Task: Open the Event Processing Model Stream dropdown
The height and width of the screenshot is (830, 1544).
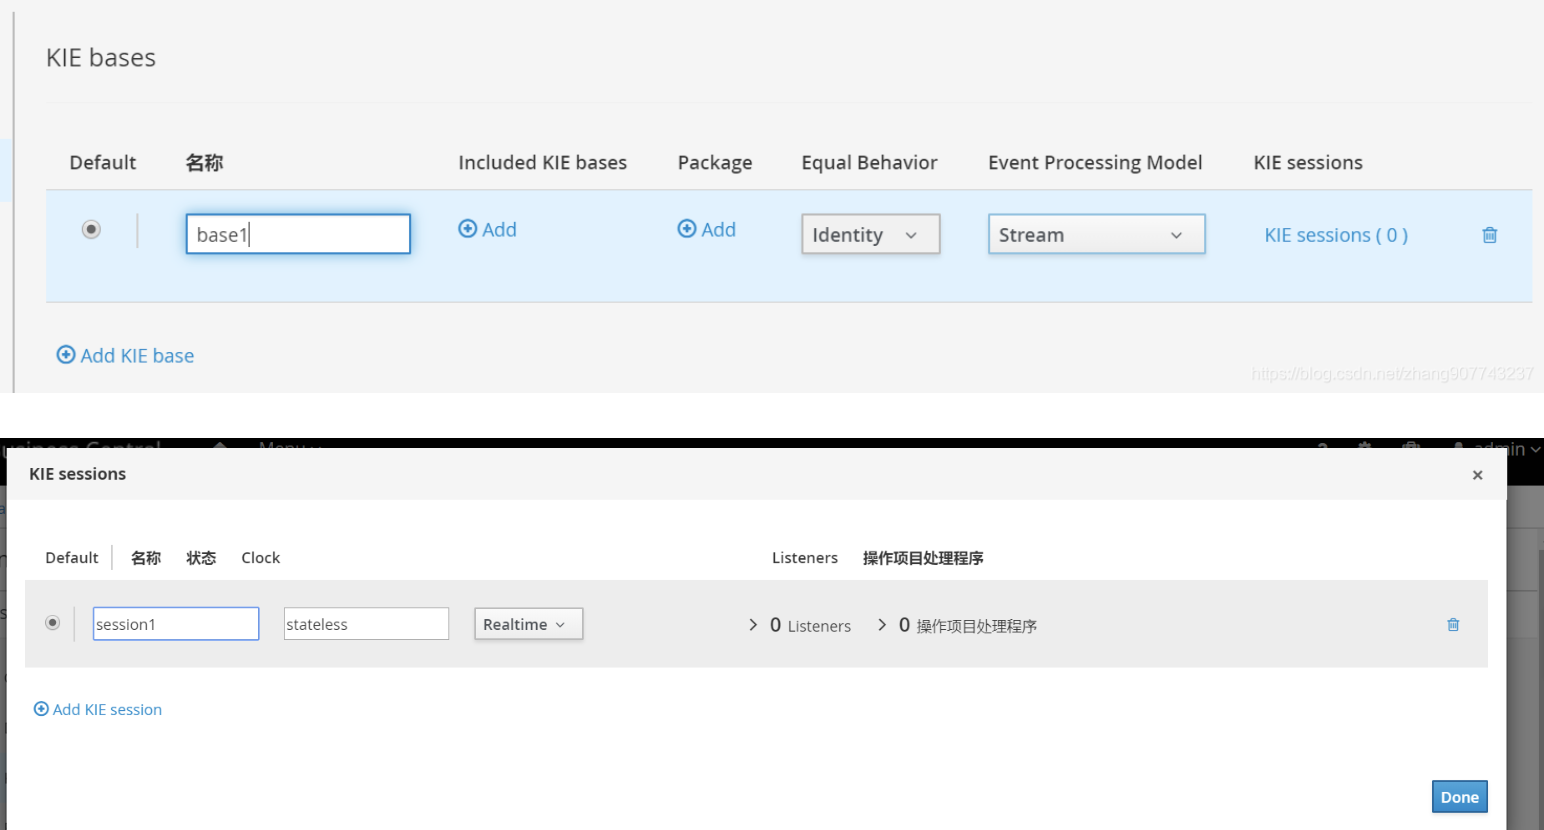Action: 1096,234
